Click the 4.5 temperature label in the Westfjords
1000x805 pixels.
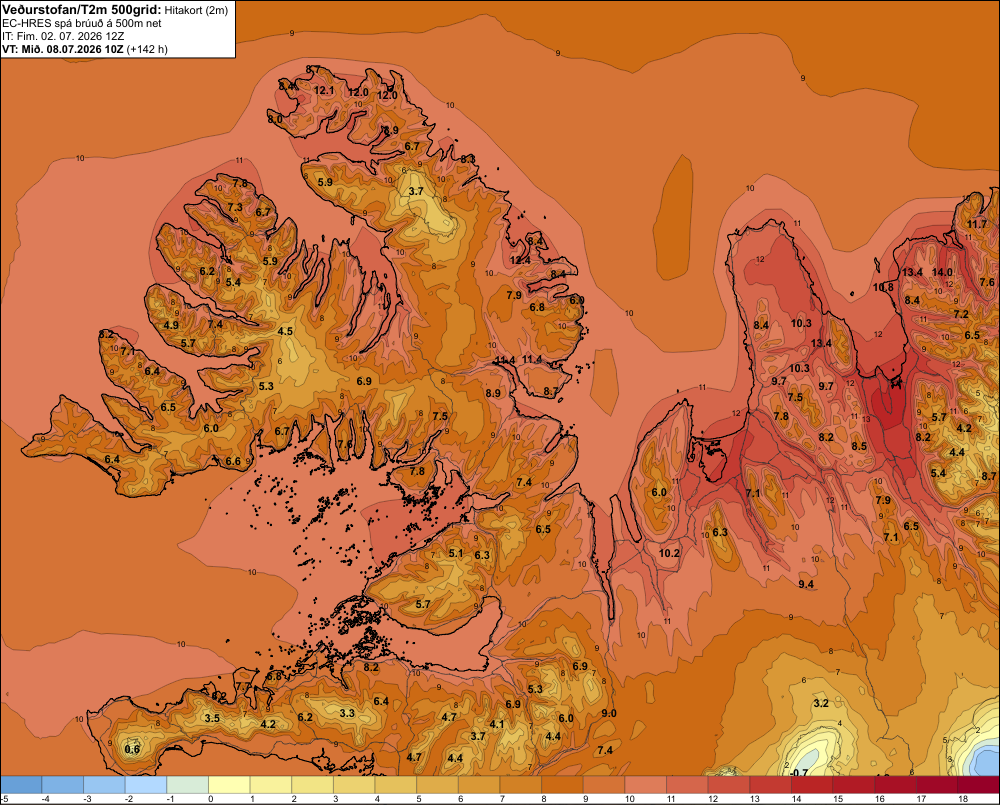(x=285, y=331)
